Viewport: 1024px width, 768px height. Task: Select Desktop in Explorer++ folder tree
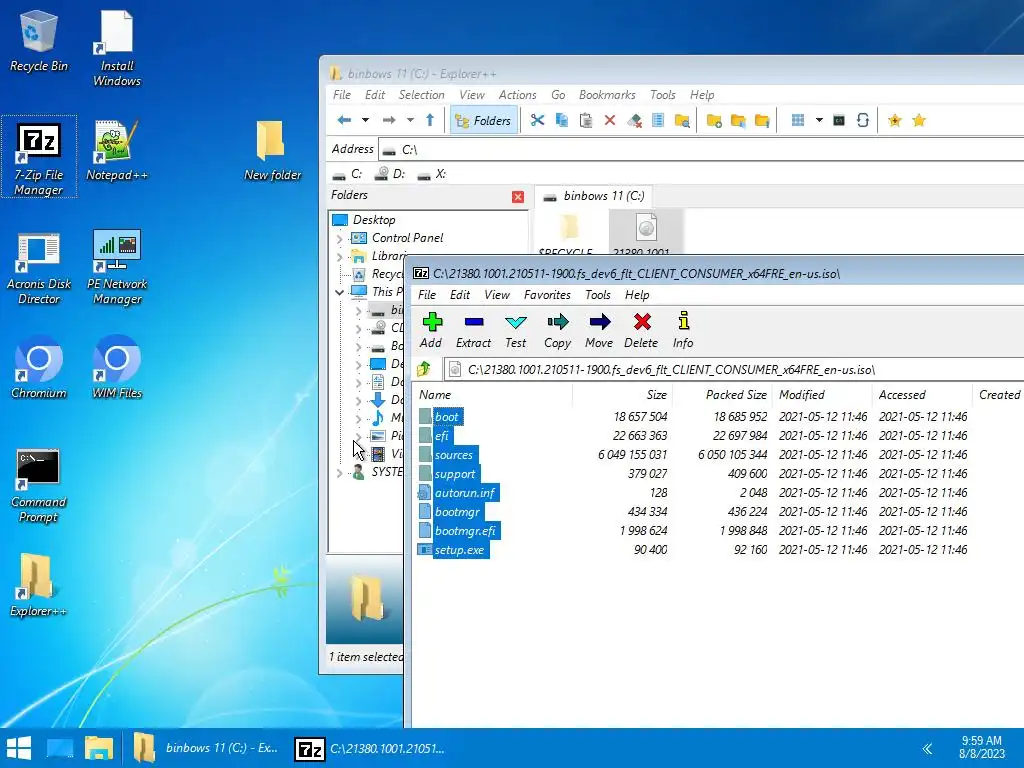click(374, 220)
